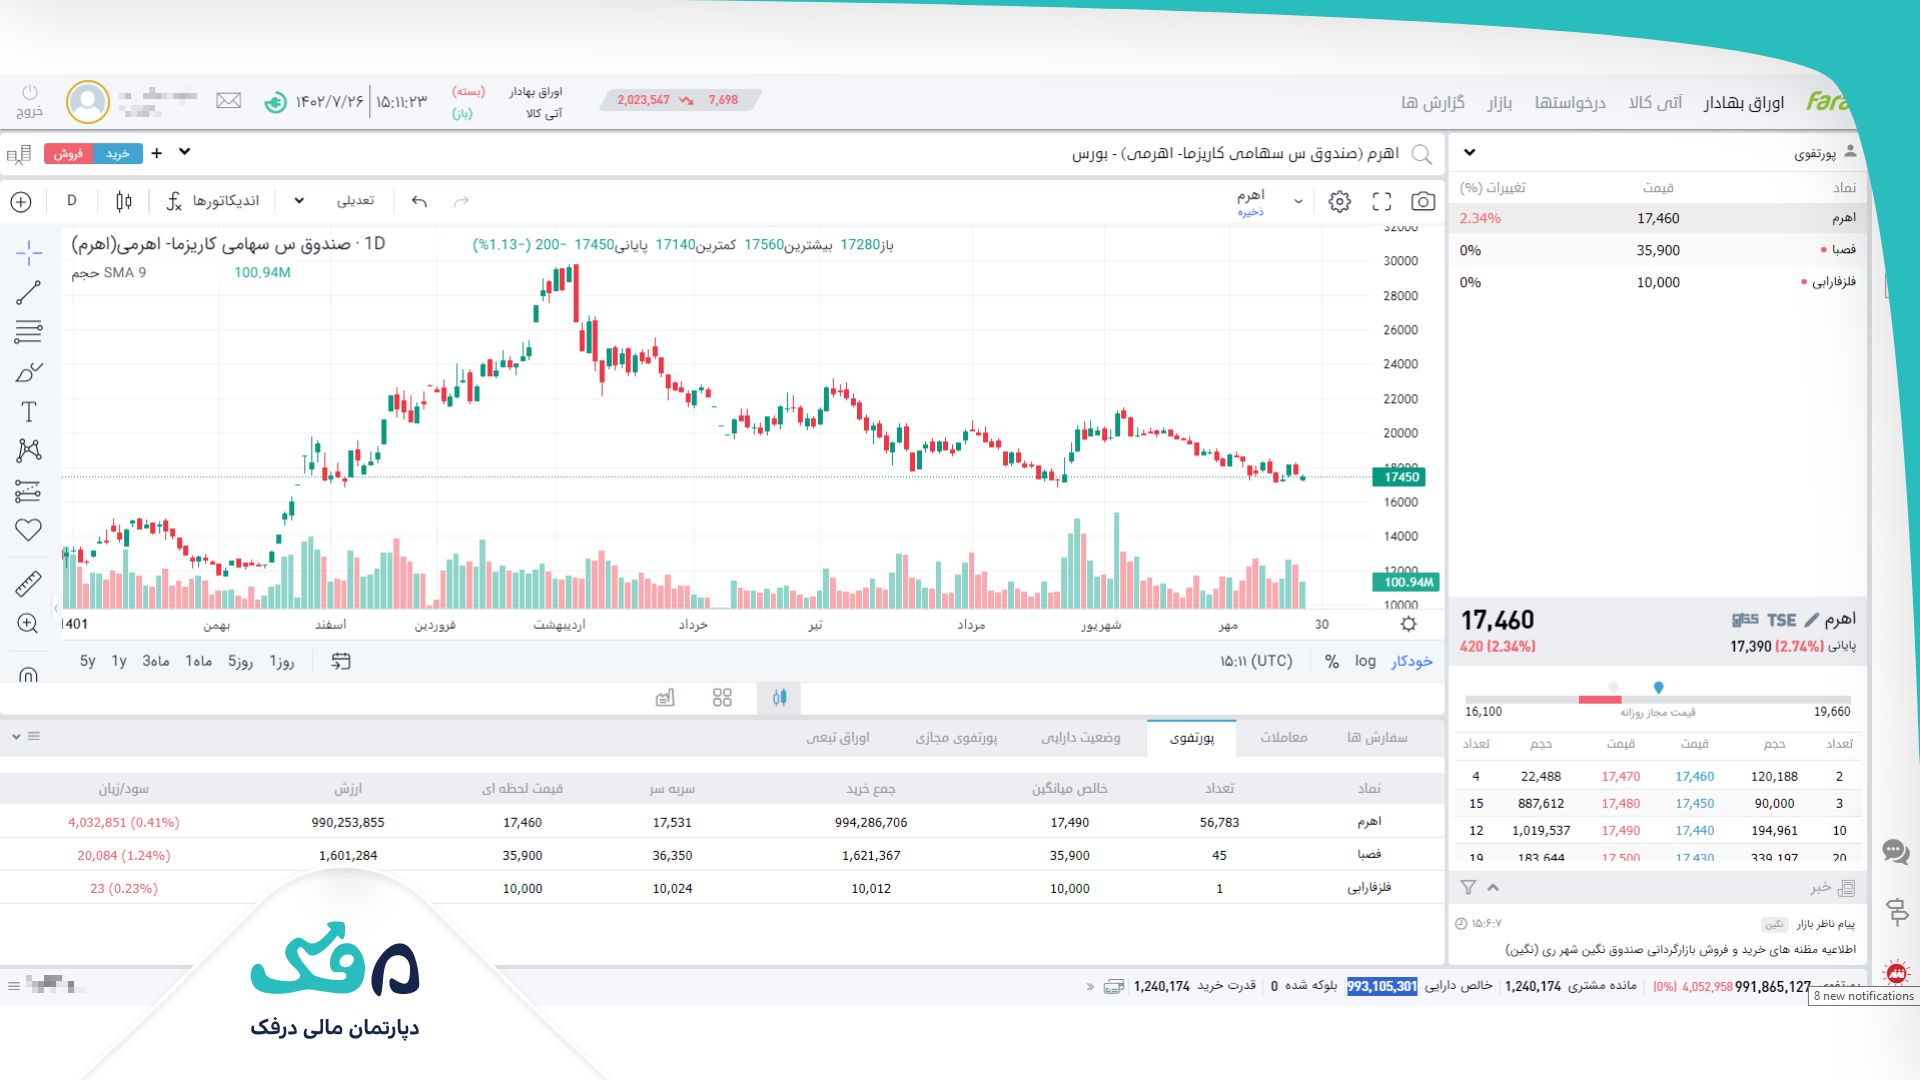This screenshot has width=1920, height=1080.
Task: Click the خرید buy button
Action: 118,153
